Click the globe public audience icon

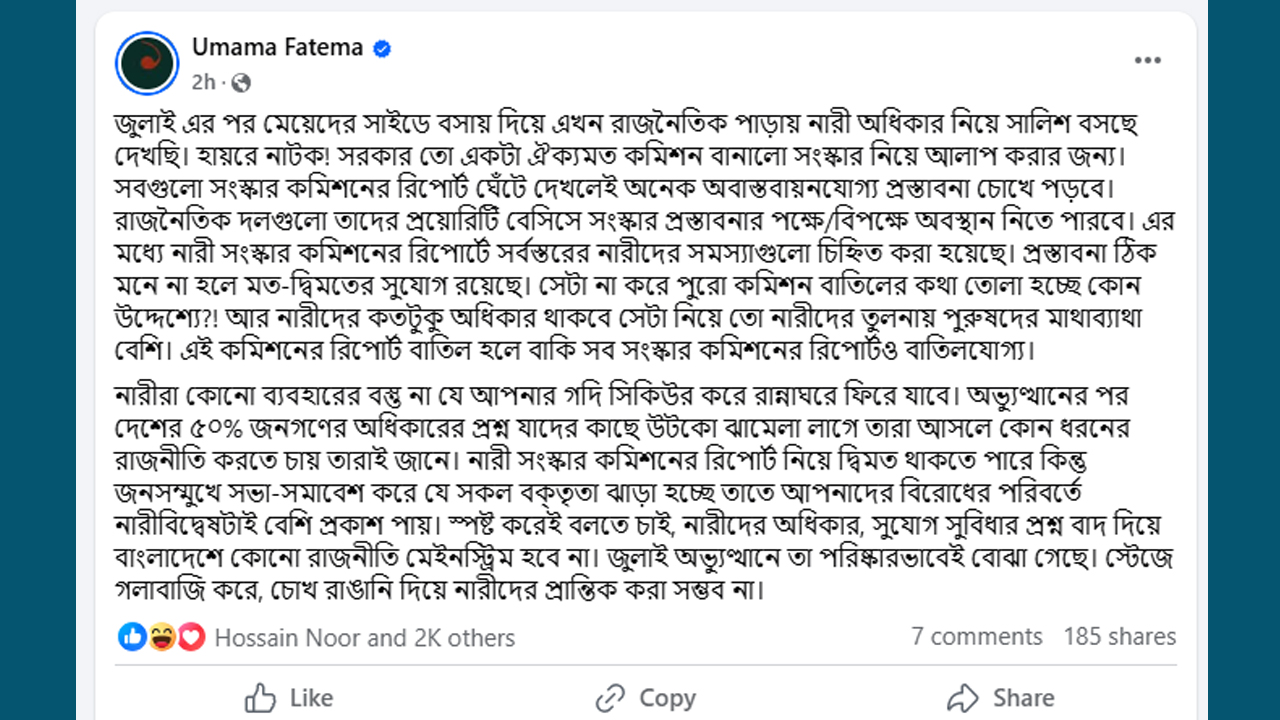click(x=241, y=83)
